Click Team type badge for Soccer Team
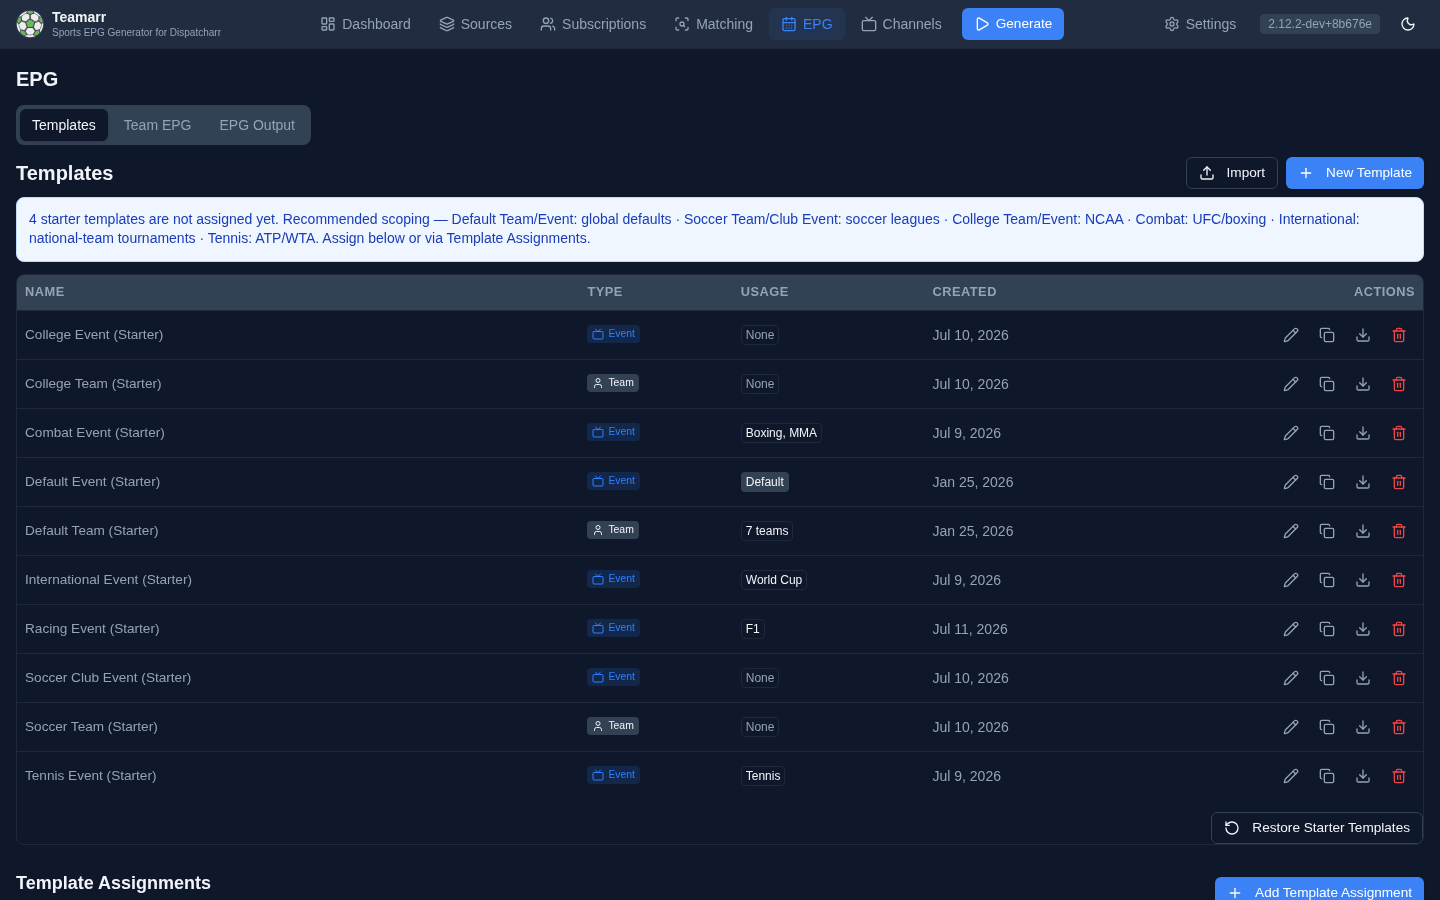 [613, 726]
